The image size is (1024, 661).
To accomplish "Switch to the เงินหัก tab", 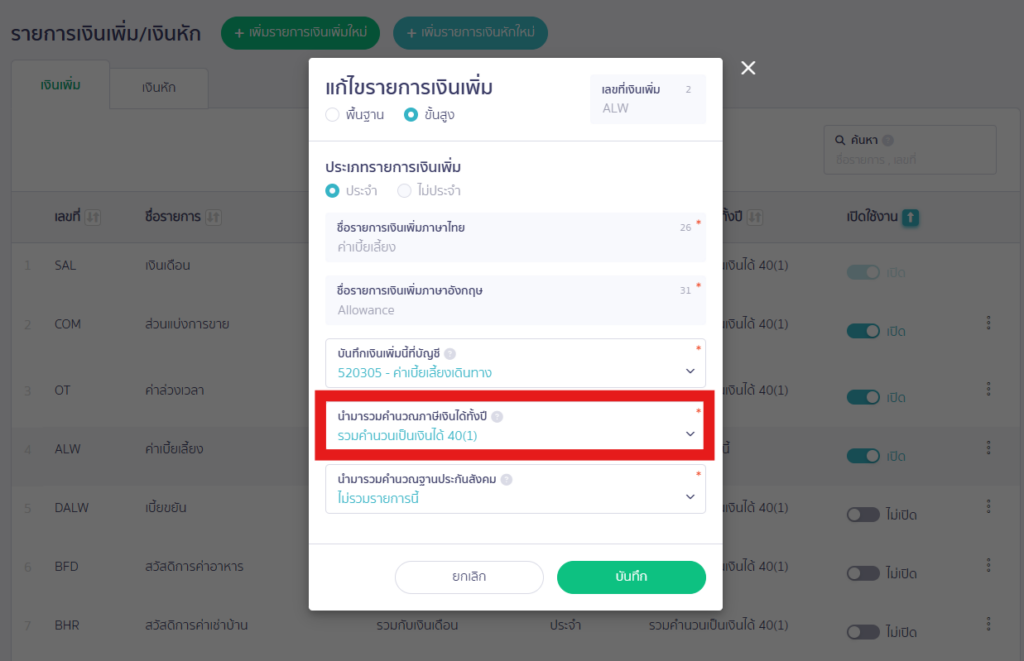I will point(158,88).
